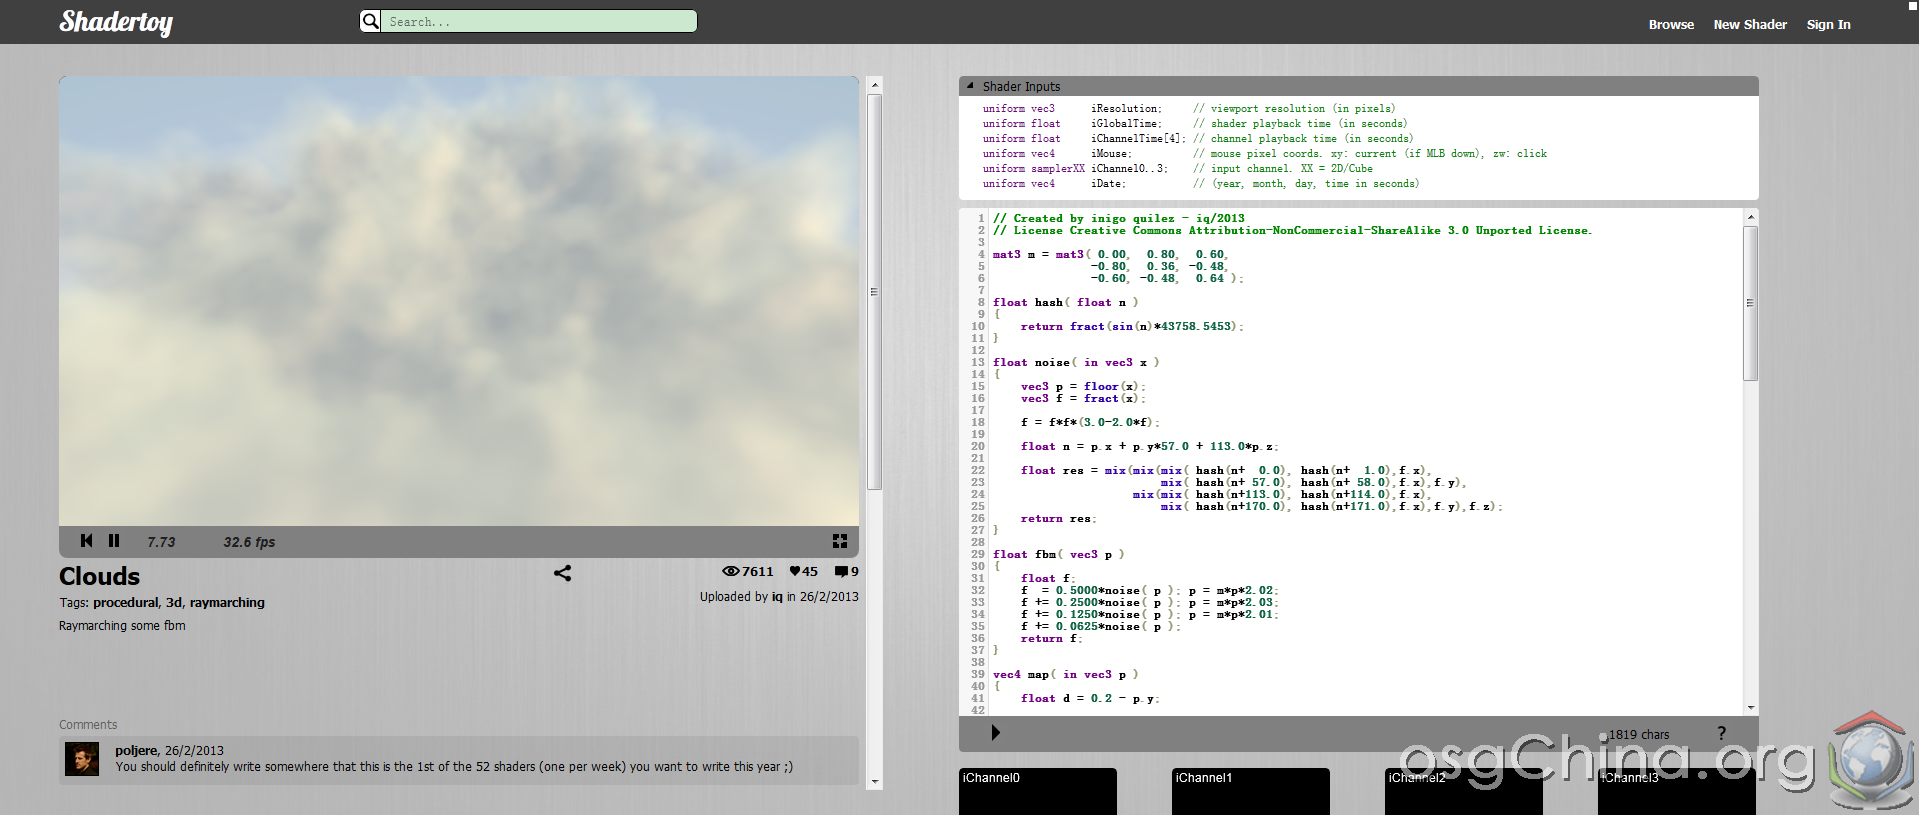
Task: Select the iChannel2 input slot
Action: pos(1463,791)
